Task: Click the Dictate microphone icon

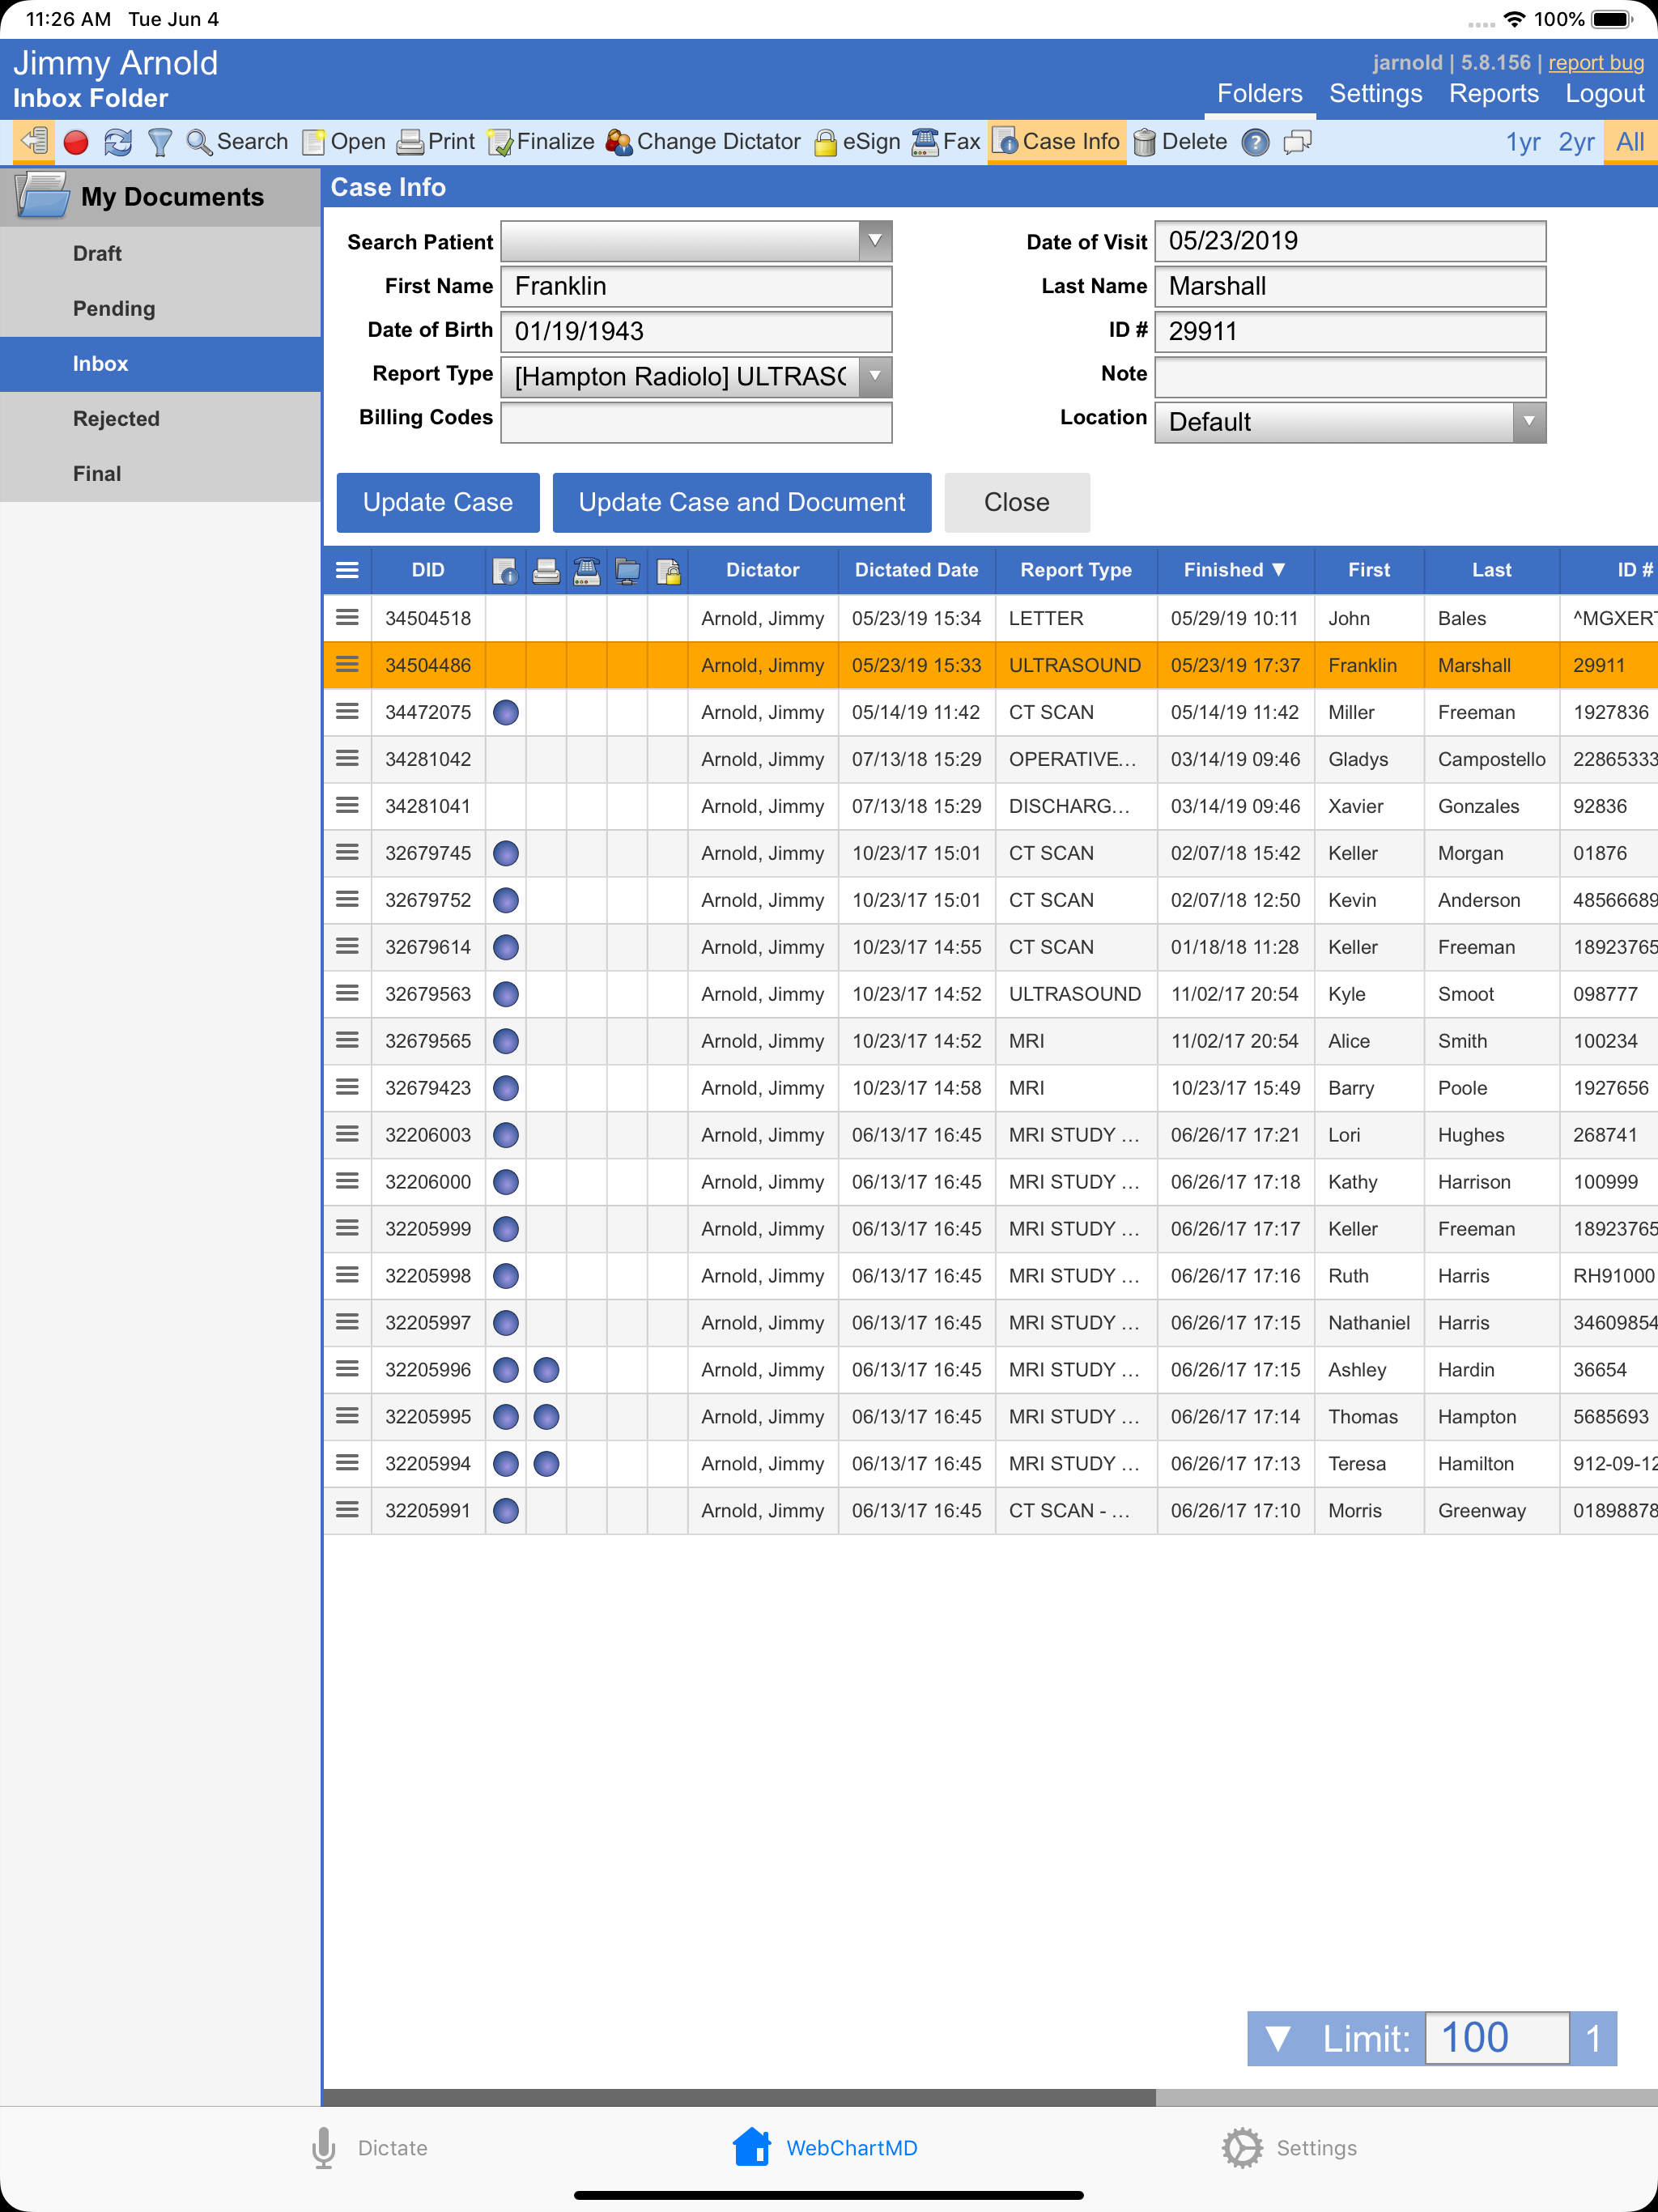Action: coord(323,2147)
